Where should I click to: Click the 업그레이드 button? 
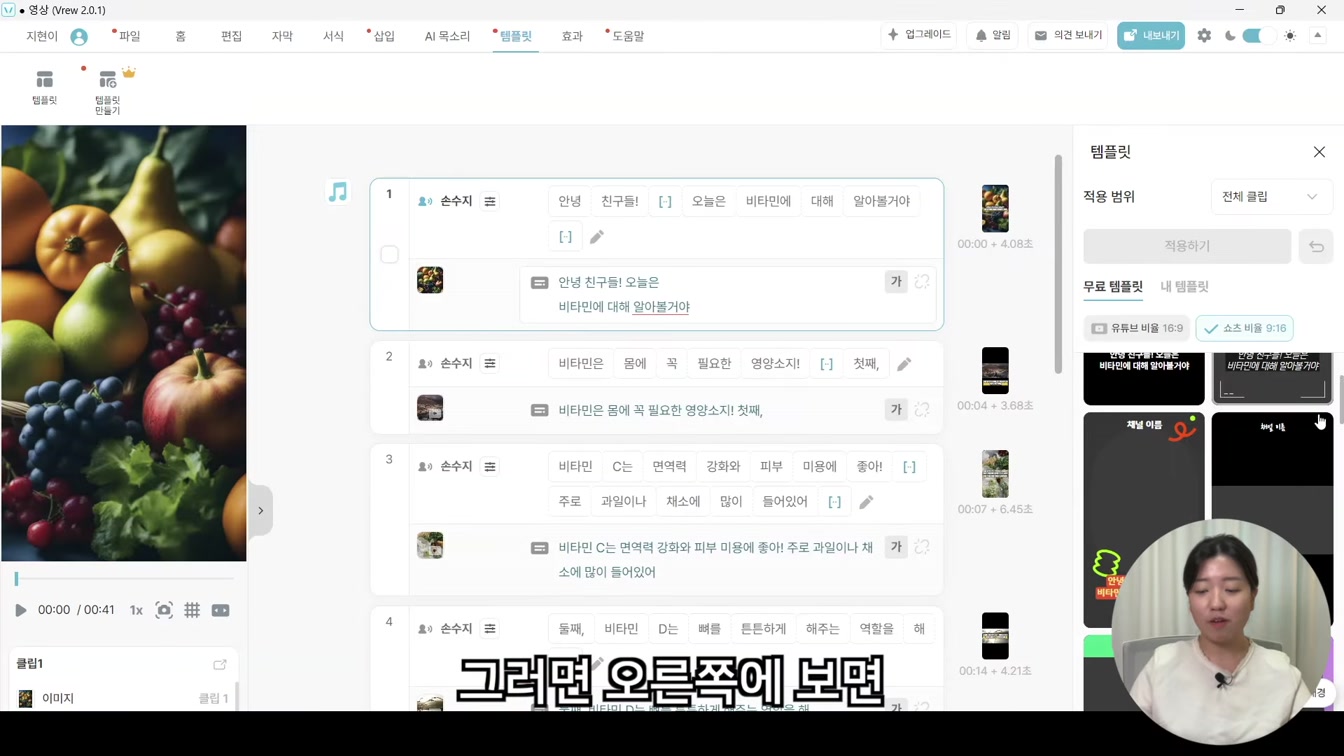[919, 35]
